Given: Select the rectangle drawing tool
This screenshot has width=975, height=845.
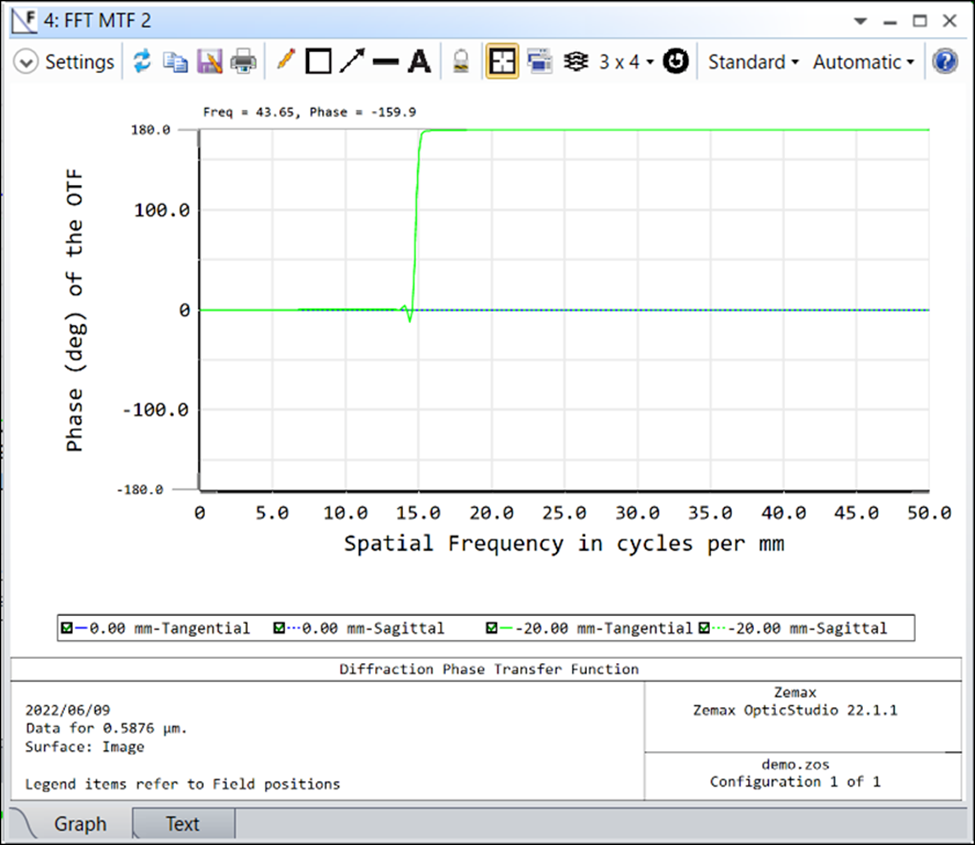Looking at the screenshot, I should pyautogui.click(x=318, y=62).
